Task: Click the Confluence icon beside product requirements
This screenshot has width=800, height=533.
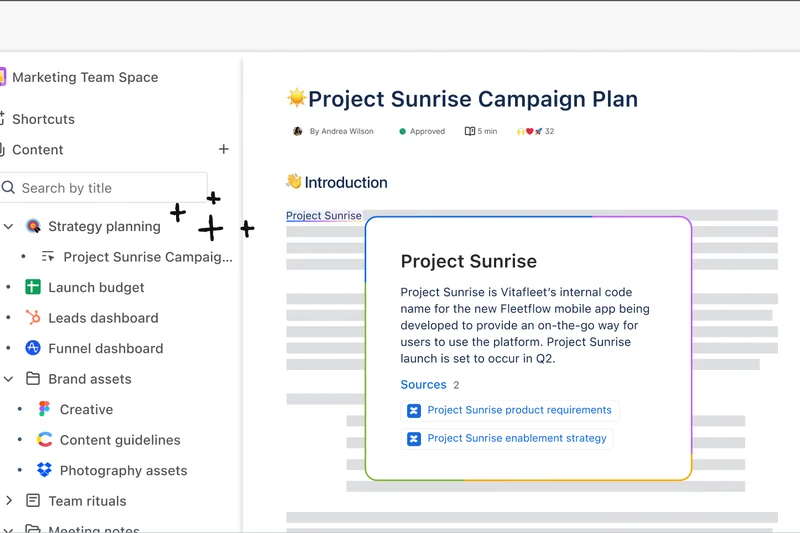Action: (414, 411)
